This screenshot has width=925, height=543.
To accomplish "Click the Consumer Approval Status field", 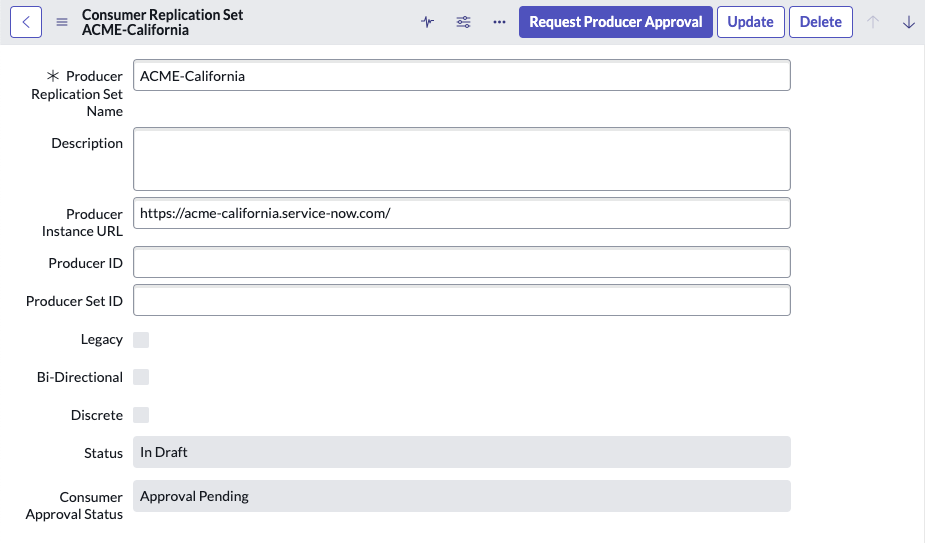I will tap(462, 496).
